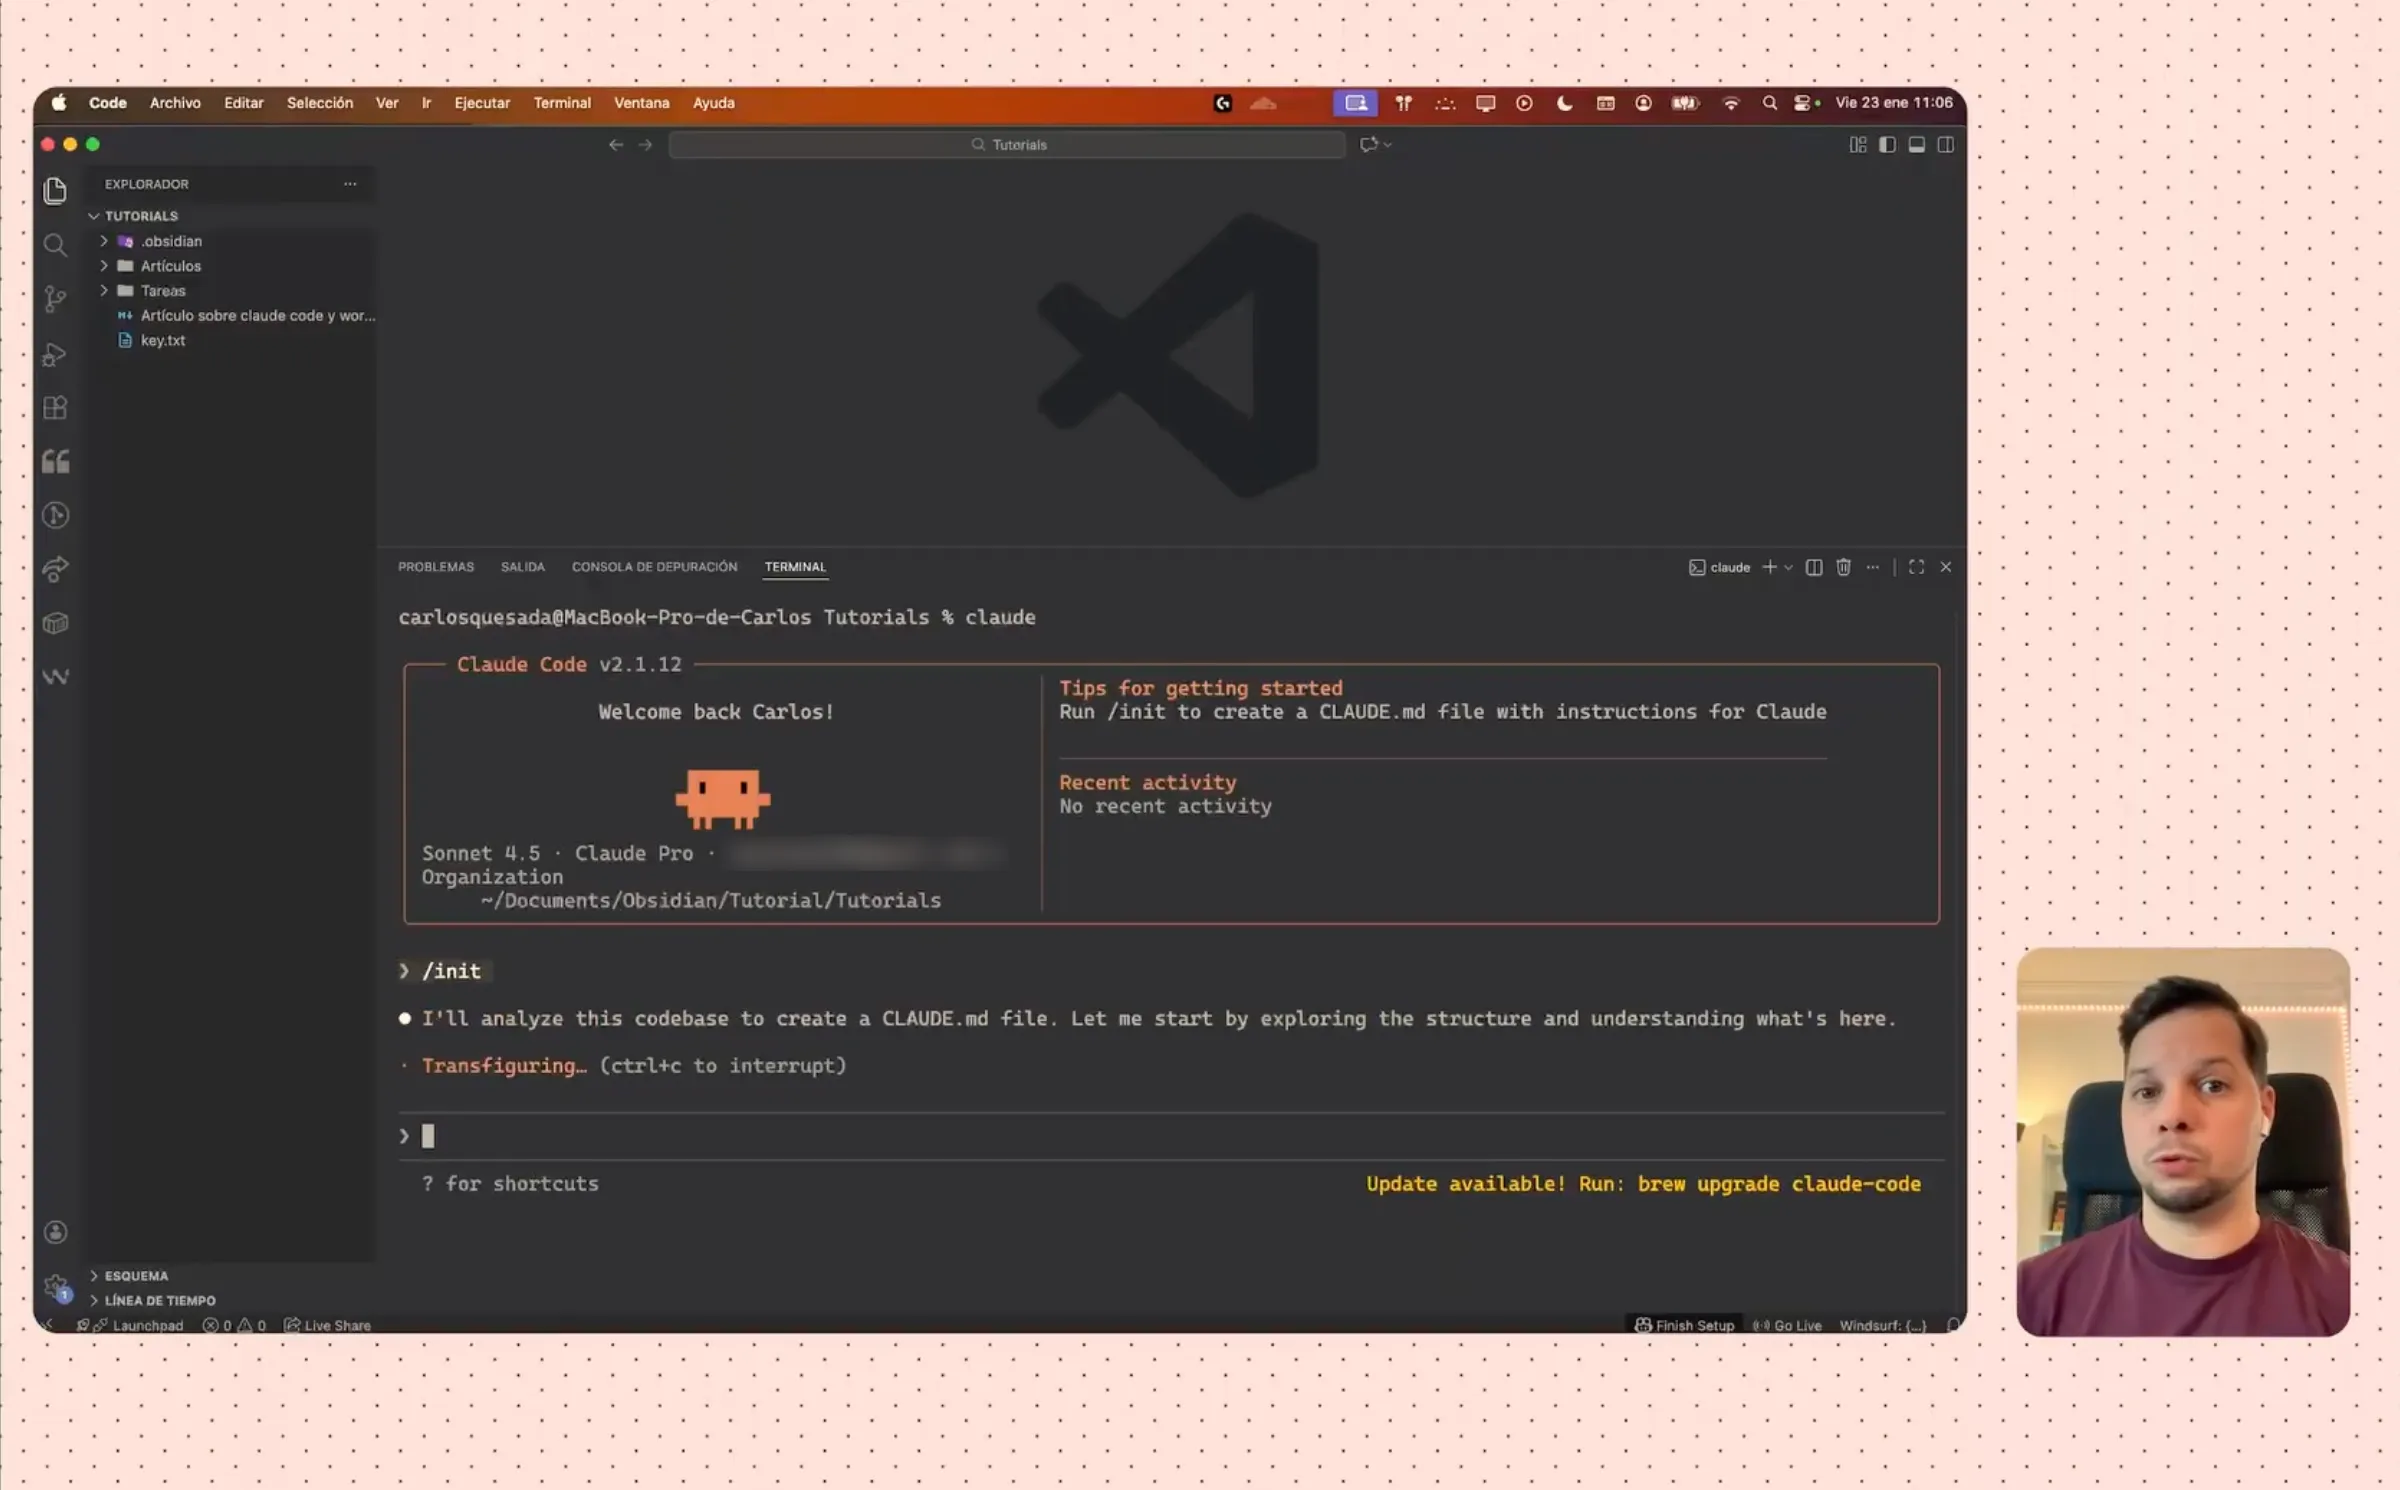
Task: Collapse the TUTORIALS root folder
Action: 94,216
